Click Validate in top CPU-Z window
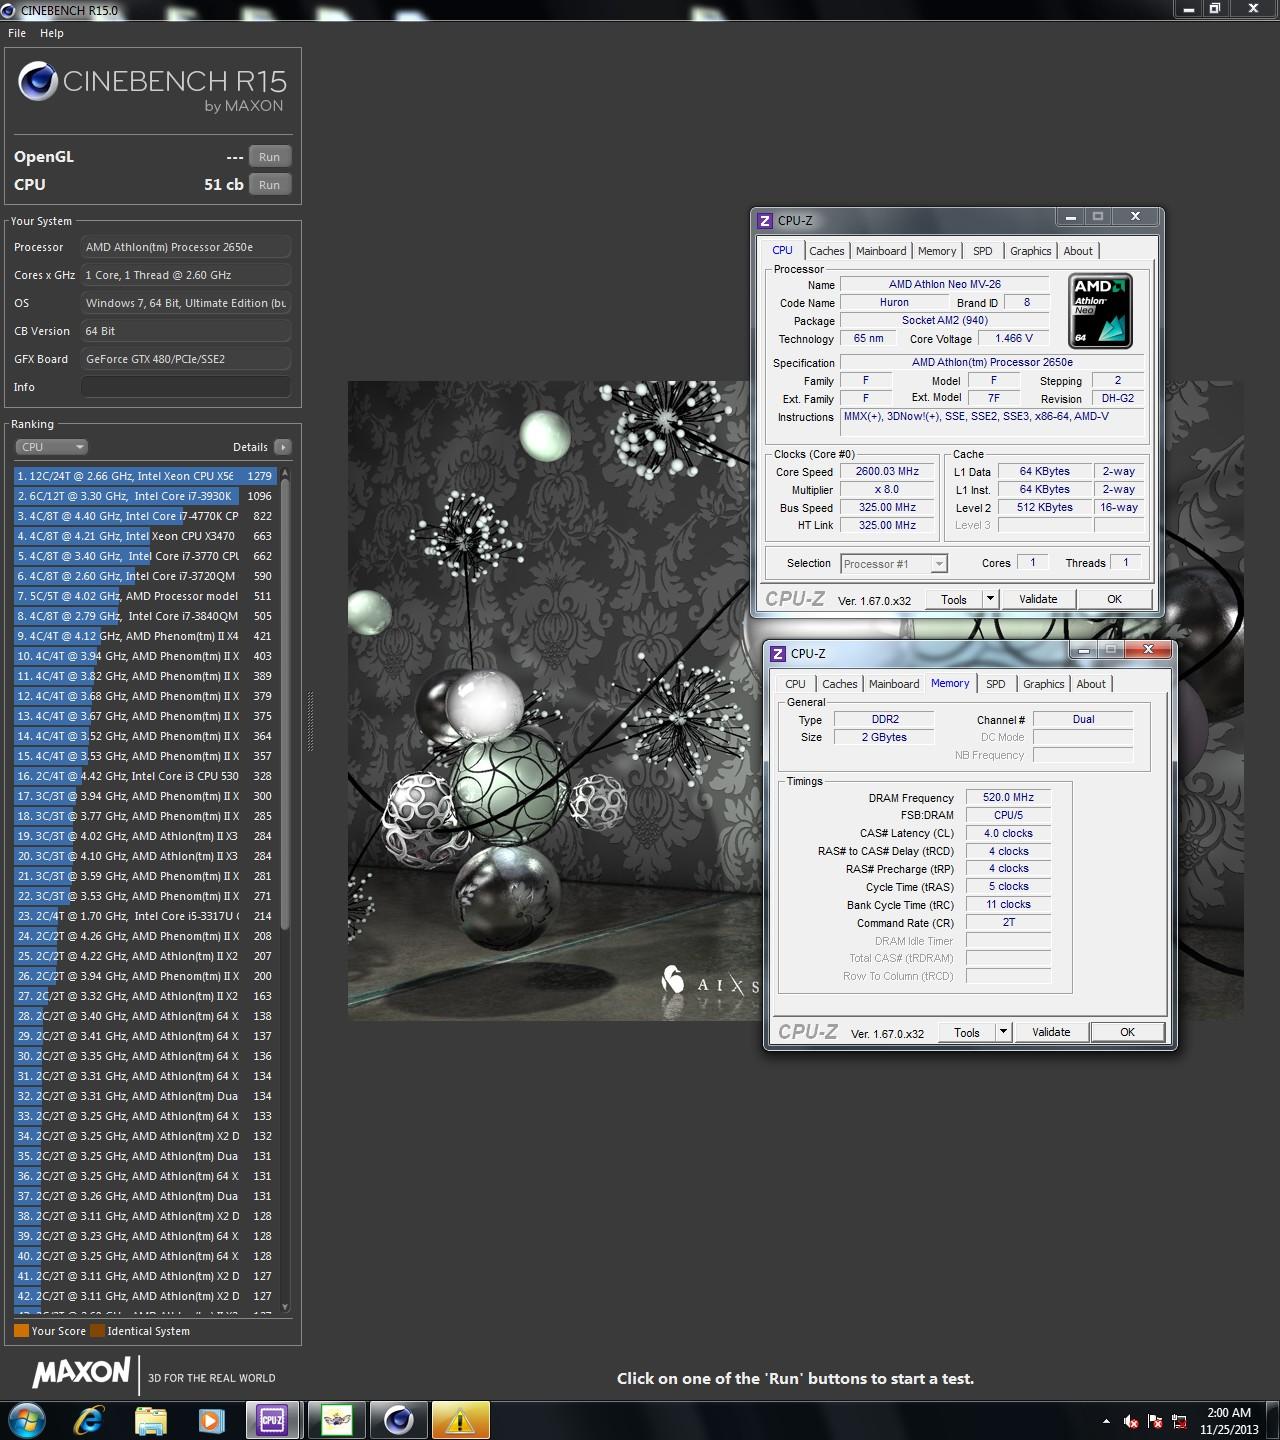Image resolution: width=1280 pixels, height=1440 pixels. click(1038, 599)
